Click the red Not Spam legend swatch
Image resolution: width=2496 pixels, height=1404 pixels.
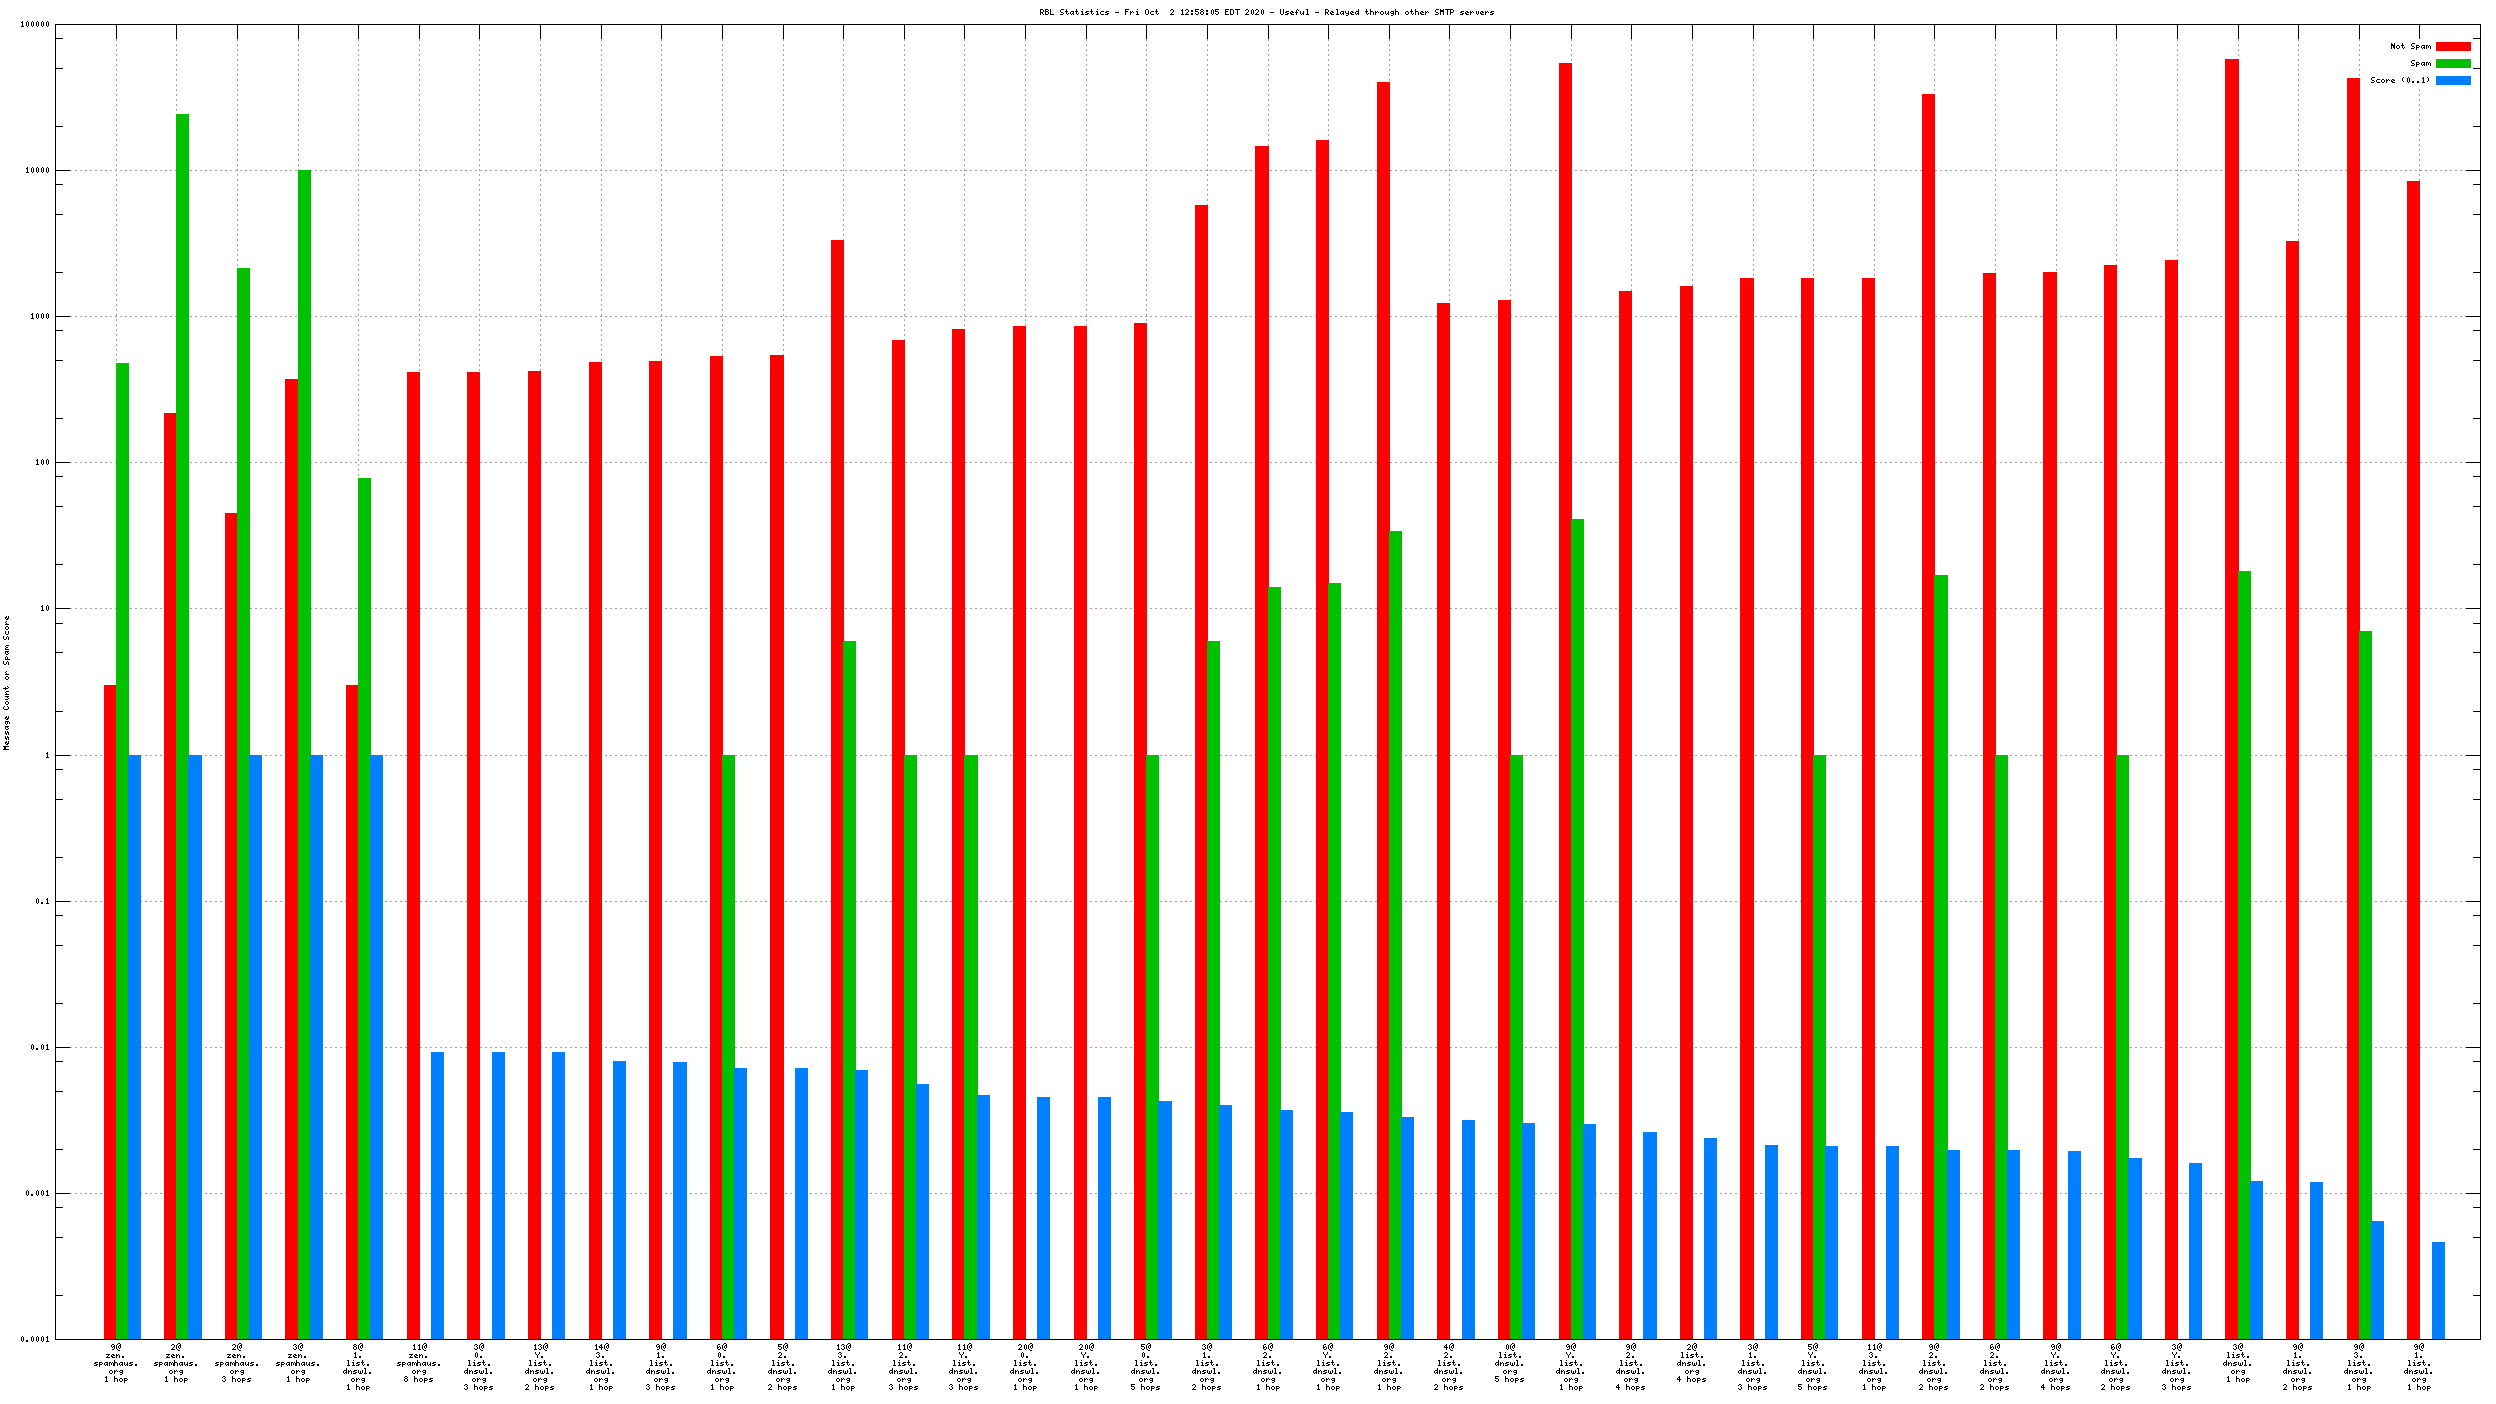pyautogui.click(x=2452, y=46)
